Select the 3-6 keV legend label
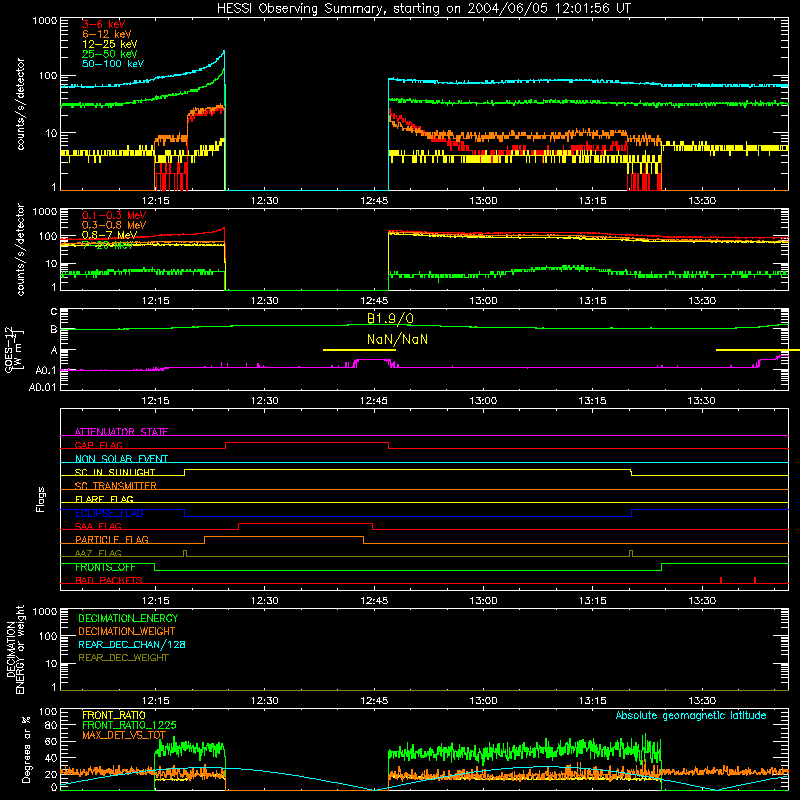 104,24
